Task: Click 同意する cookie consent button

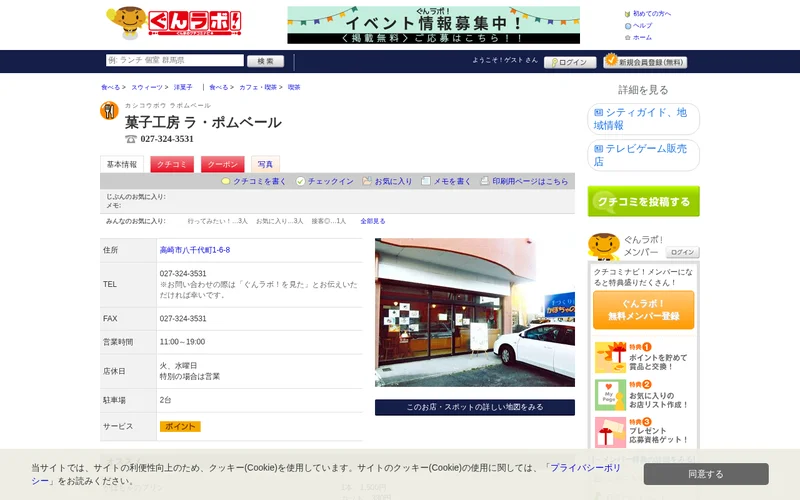Action: (x=706, y=474)
